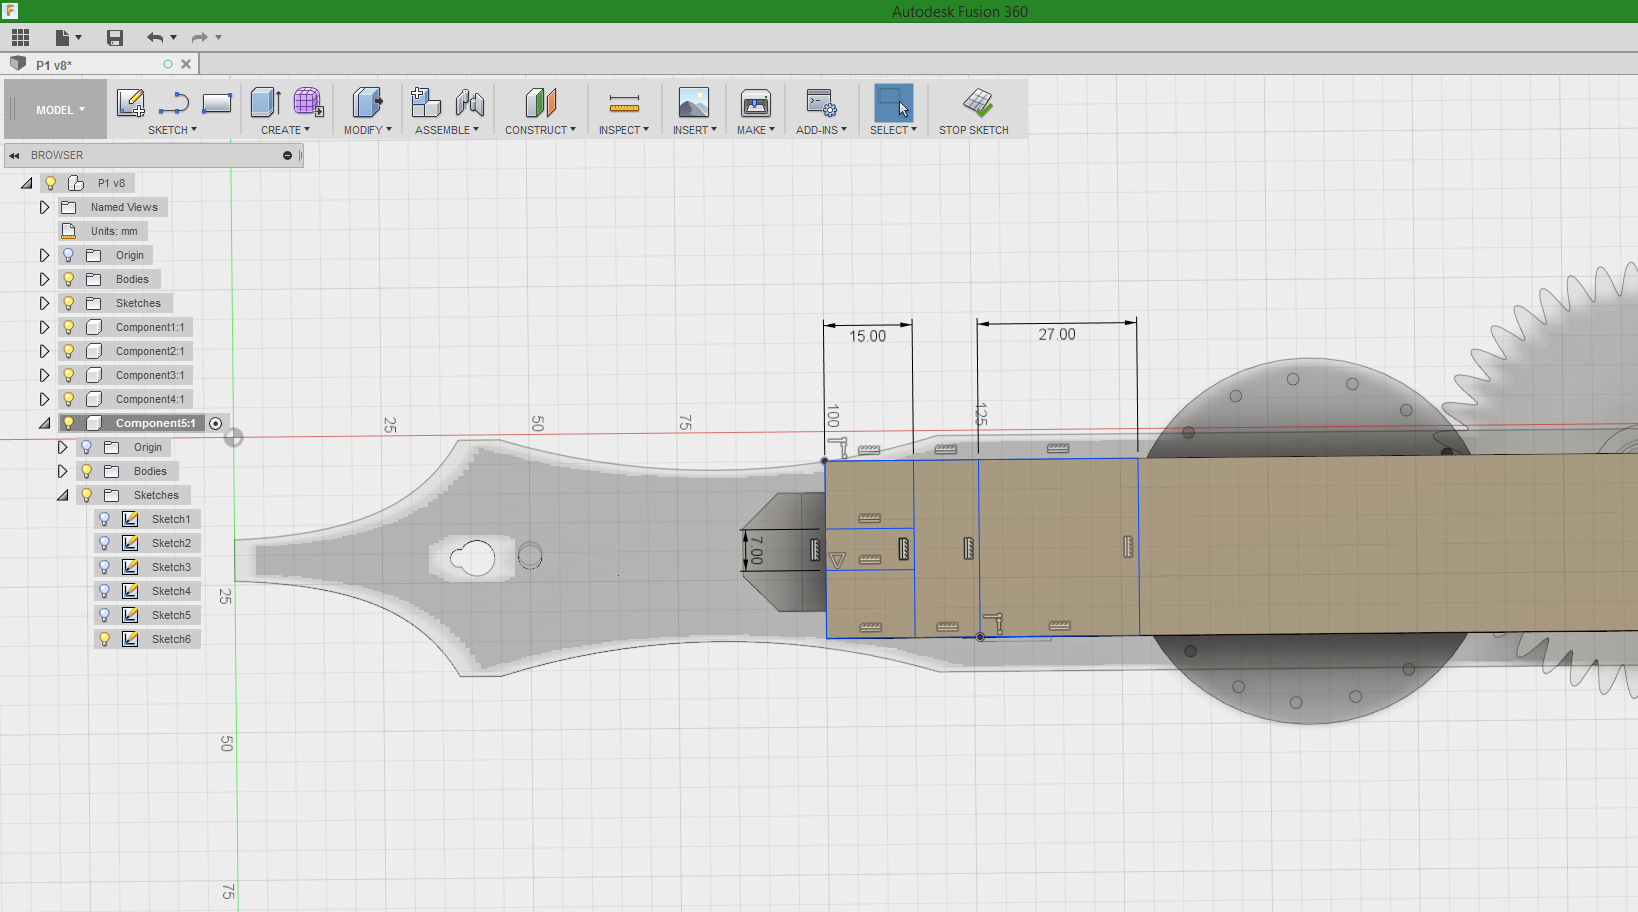Collapse Component5:1 node
This screenshot has width=1638, height=912.
point(44,423)
